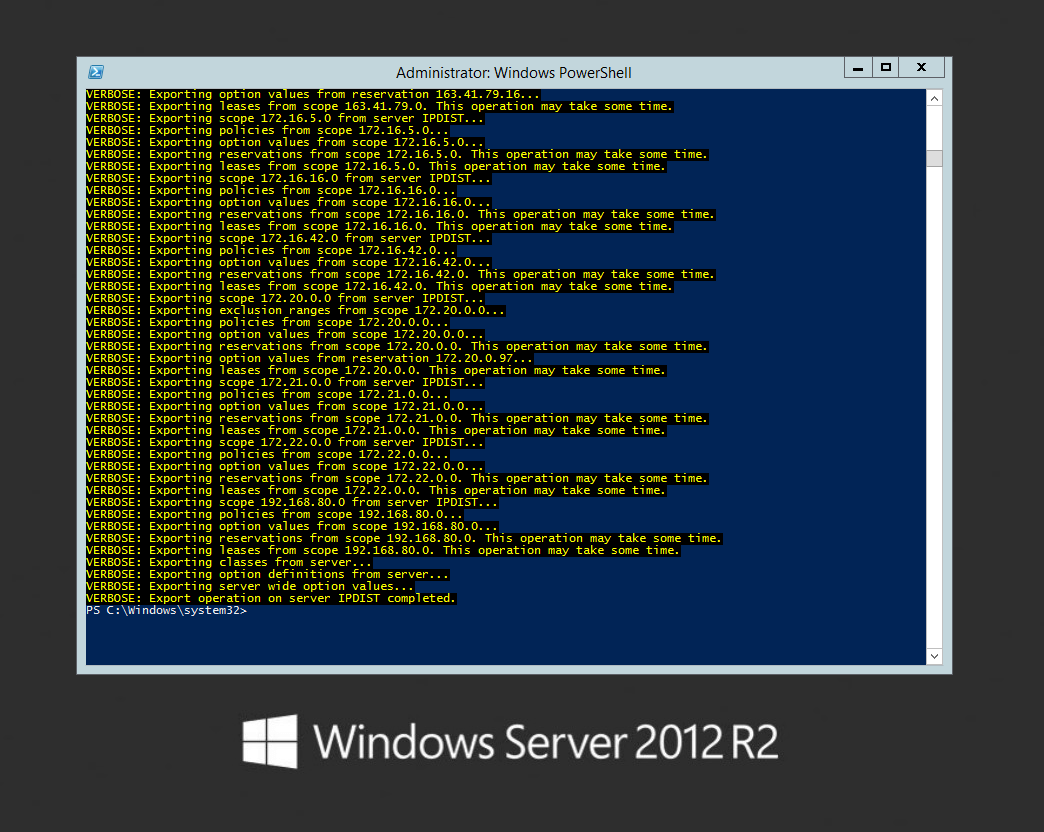
Task: Click the line exporting scope 172.16.5.0
Action: pos(280,117)
